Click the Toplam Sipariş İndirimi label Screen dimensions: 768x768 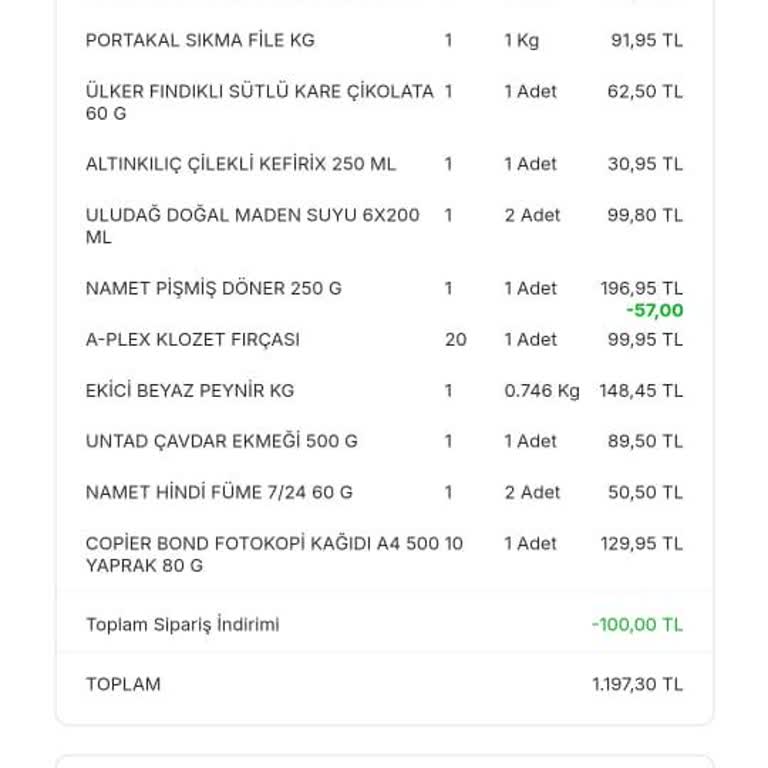click(x=182, y=625)
